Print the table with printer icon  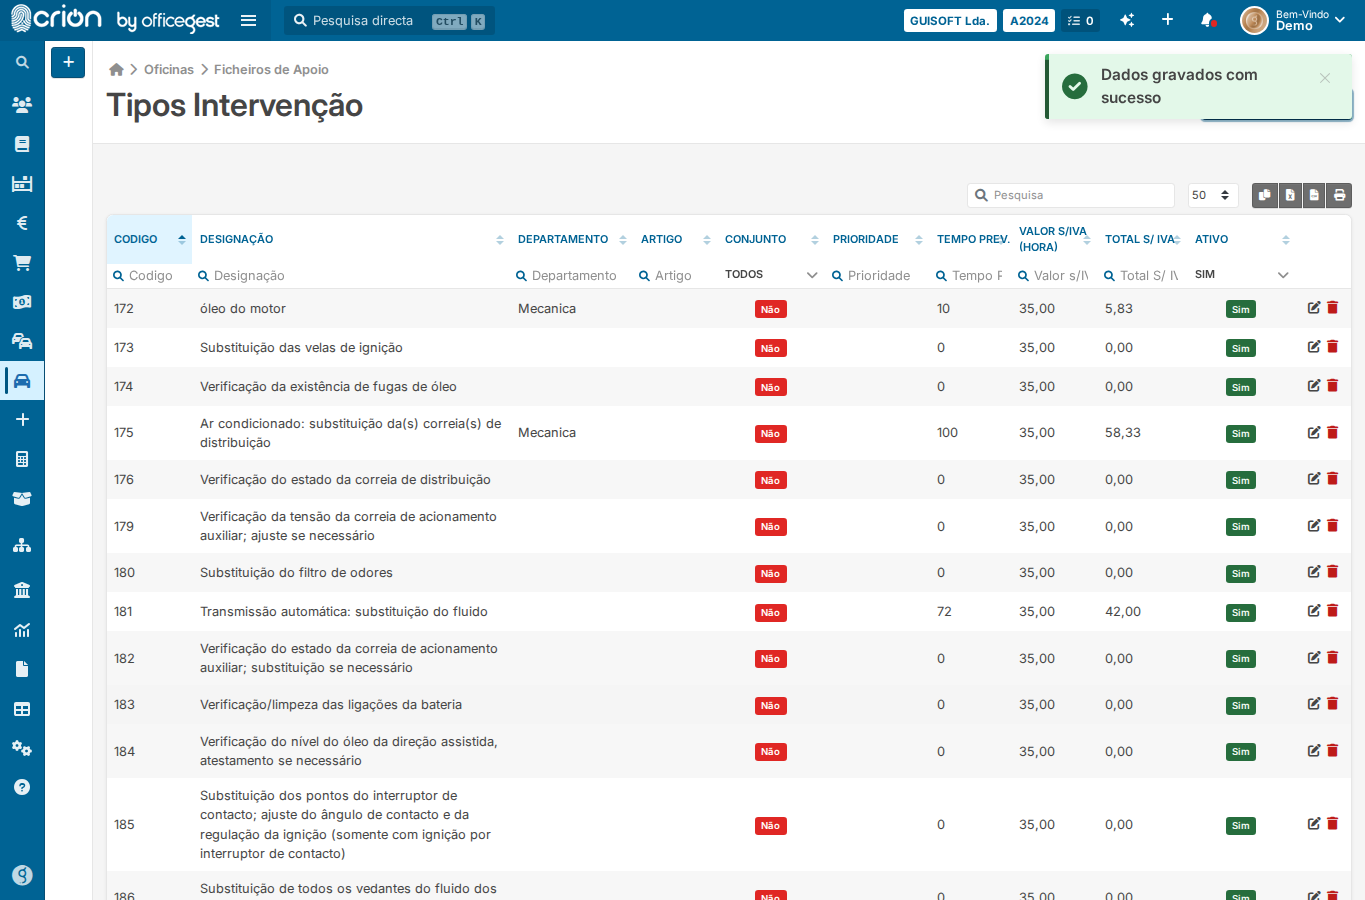coord(1339,195)
